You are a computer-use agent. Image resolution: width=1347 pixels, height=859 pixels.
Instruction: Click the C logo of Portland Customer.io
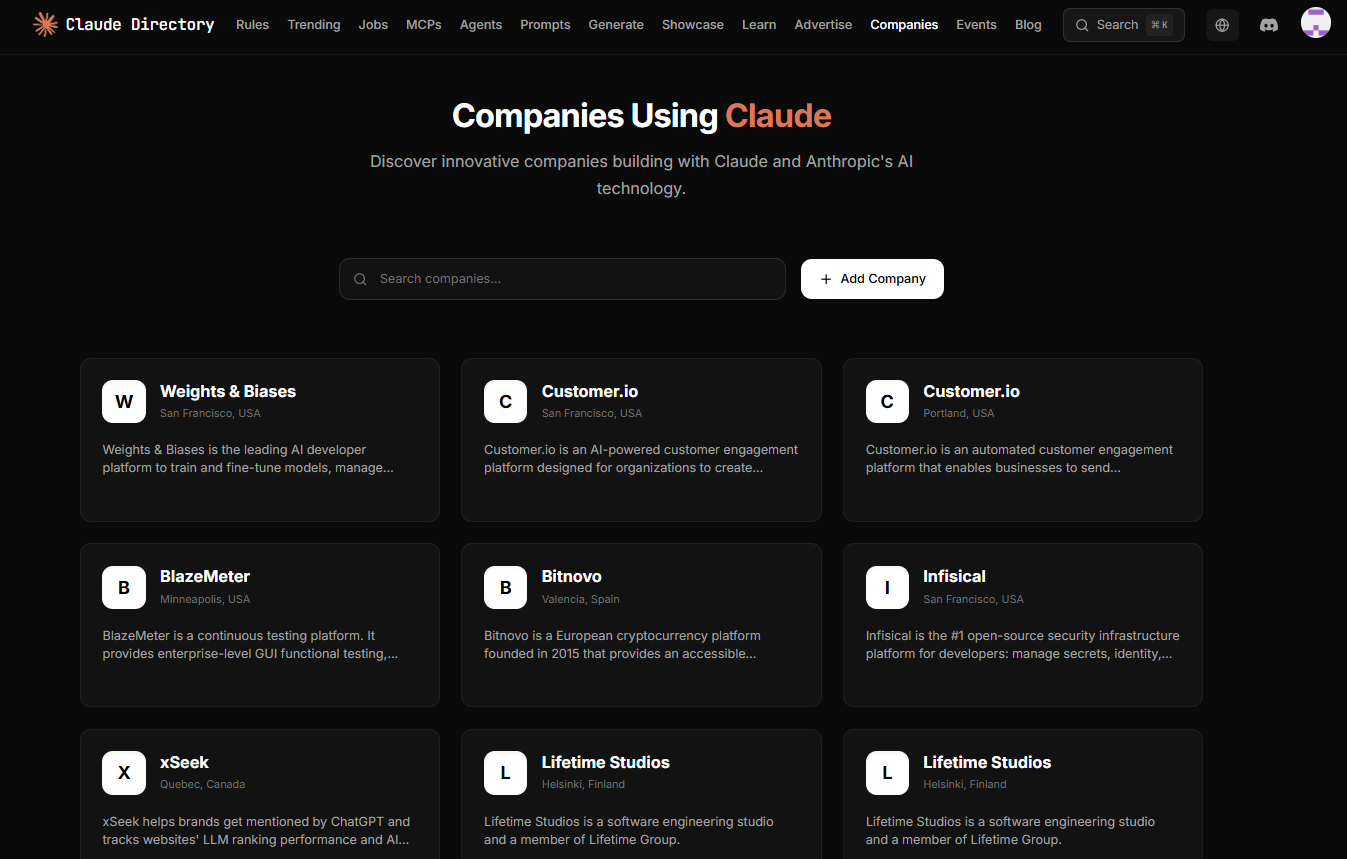887,402
